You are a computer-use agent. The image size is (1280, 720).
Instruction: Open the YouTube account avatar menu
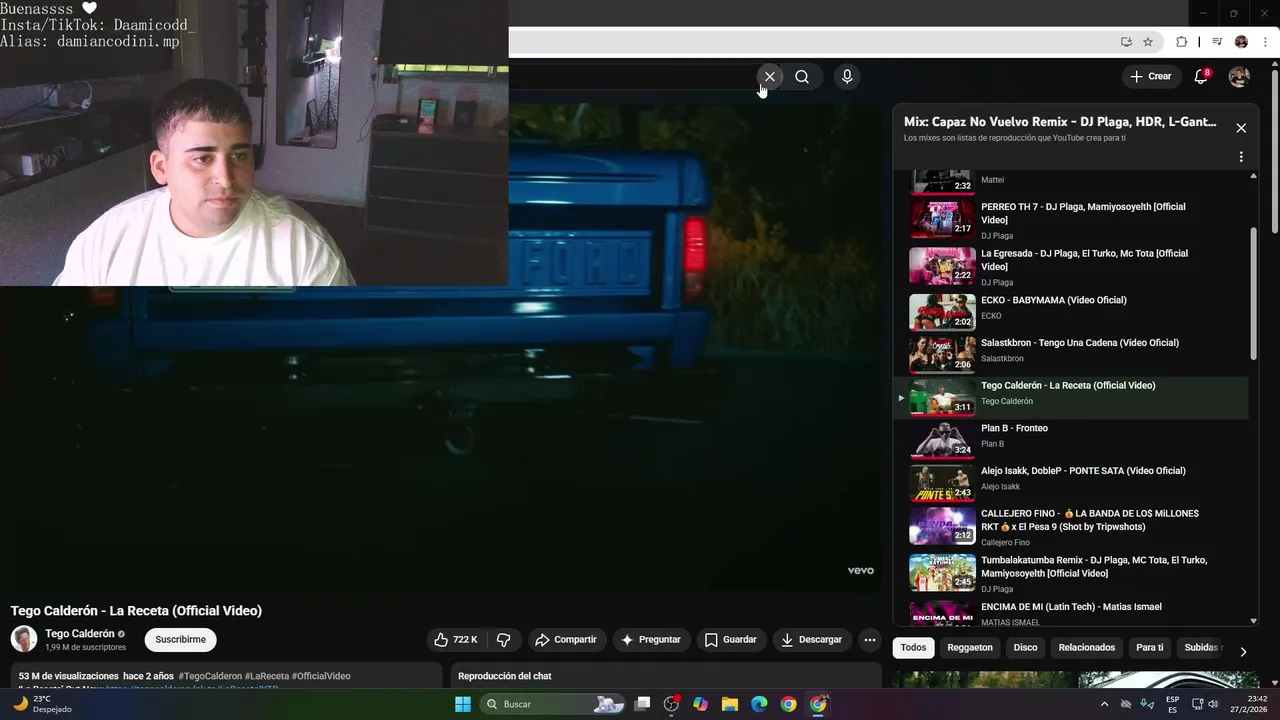1239,77
